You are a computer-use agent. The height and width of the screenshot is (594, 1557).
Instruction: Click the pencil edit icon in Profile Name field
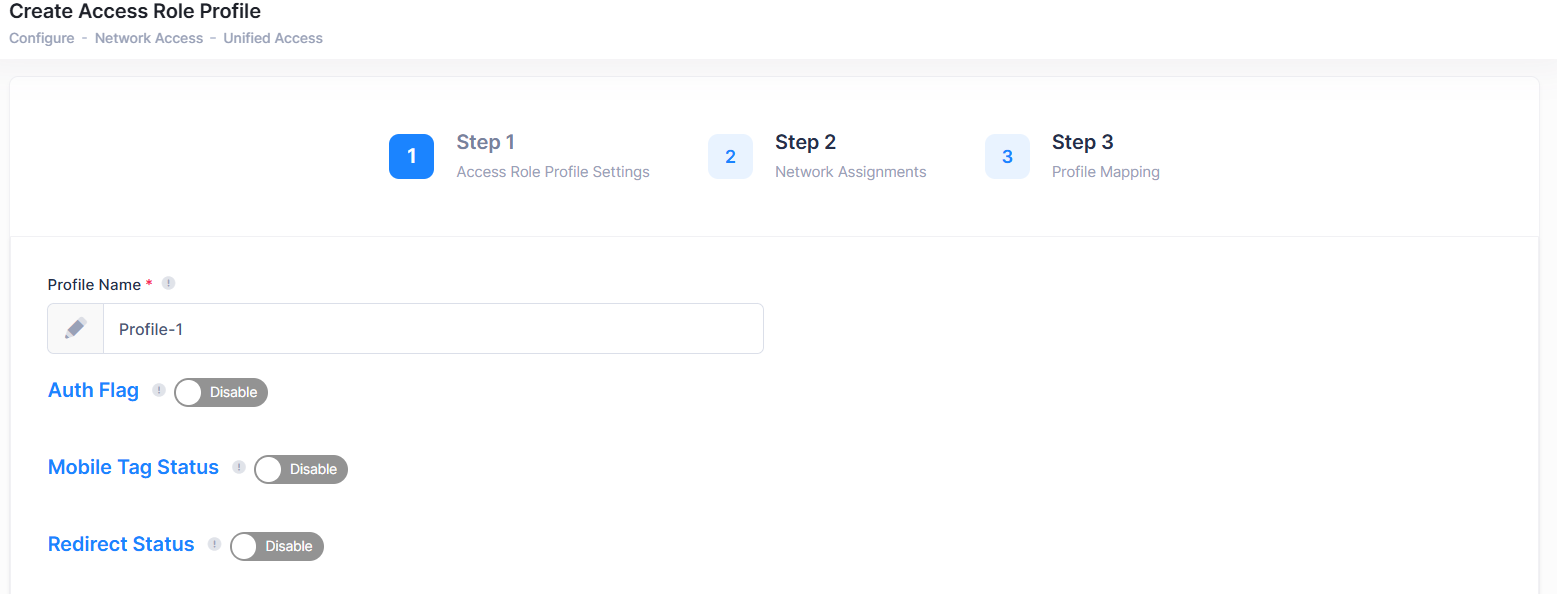(x=75, y=328)
